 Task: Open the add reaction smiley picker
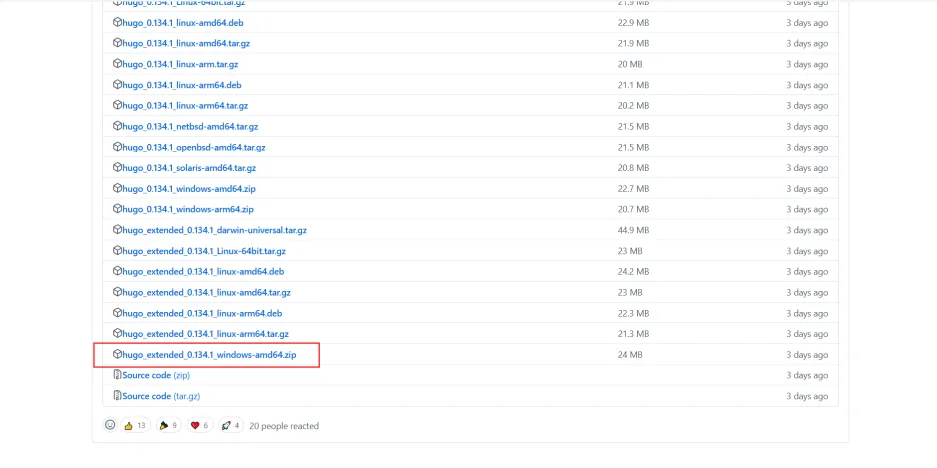(x=110, y=425)
